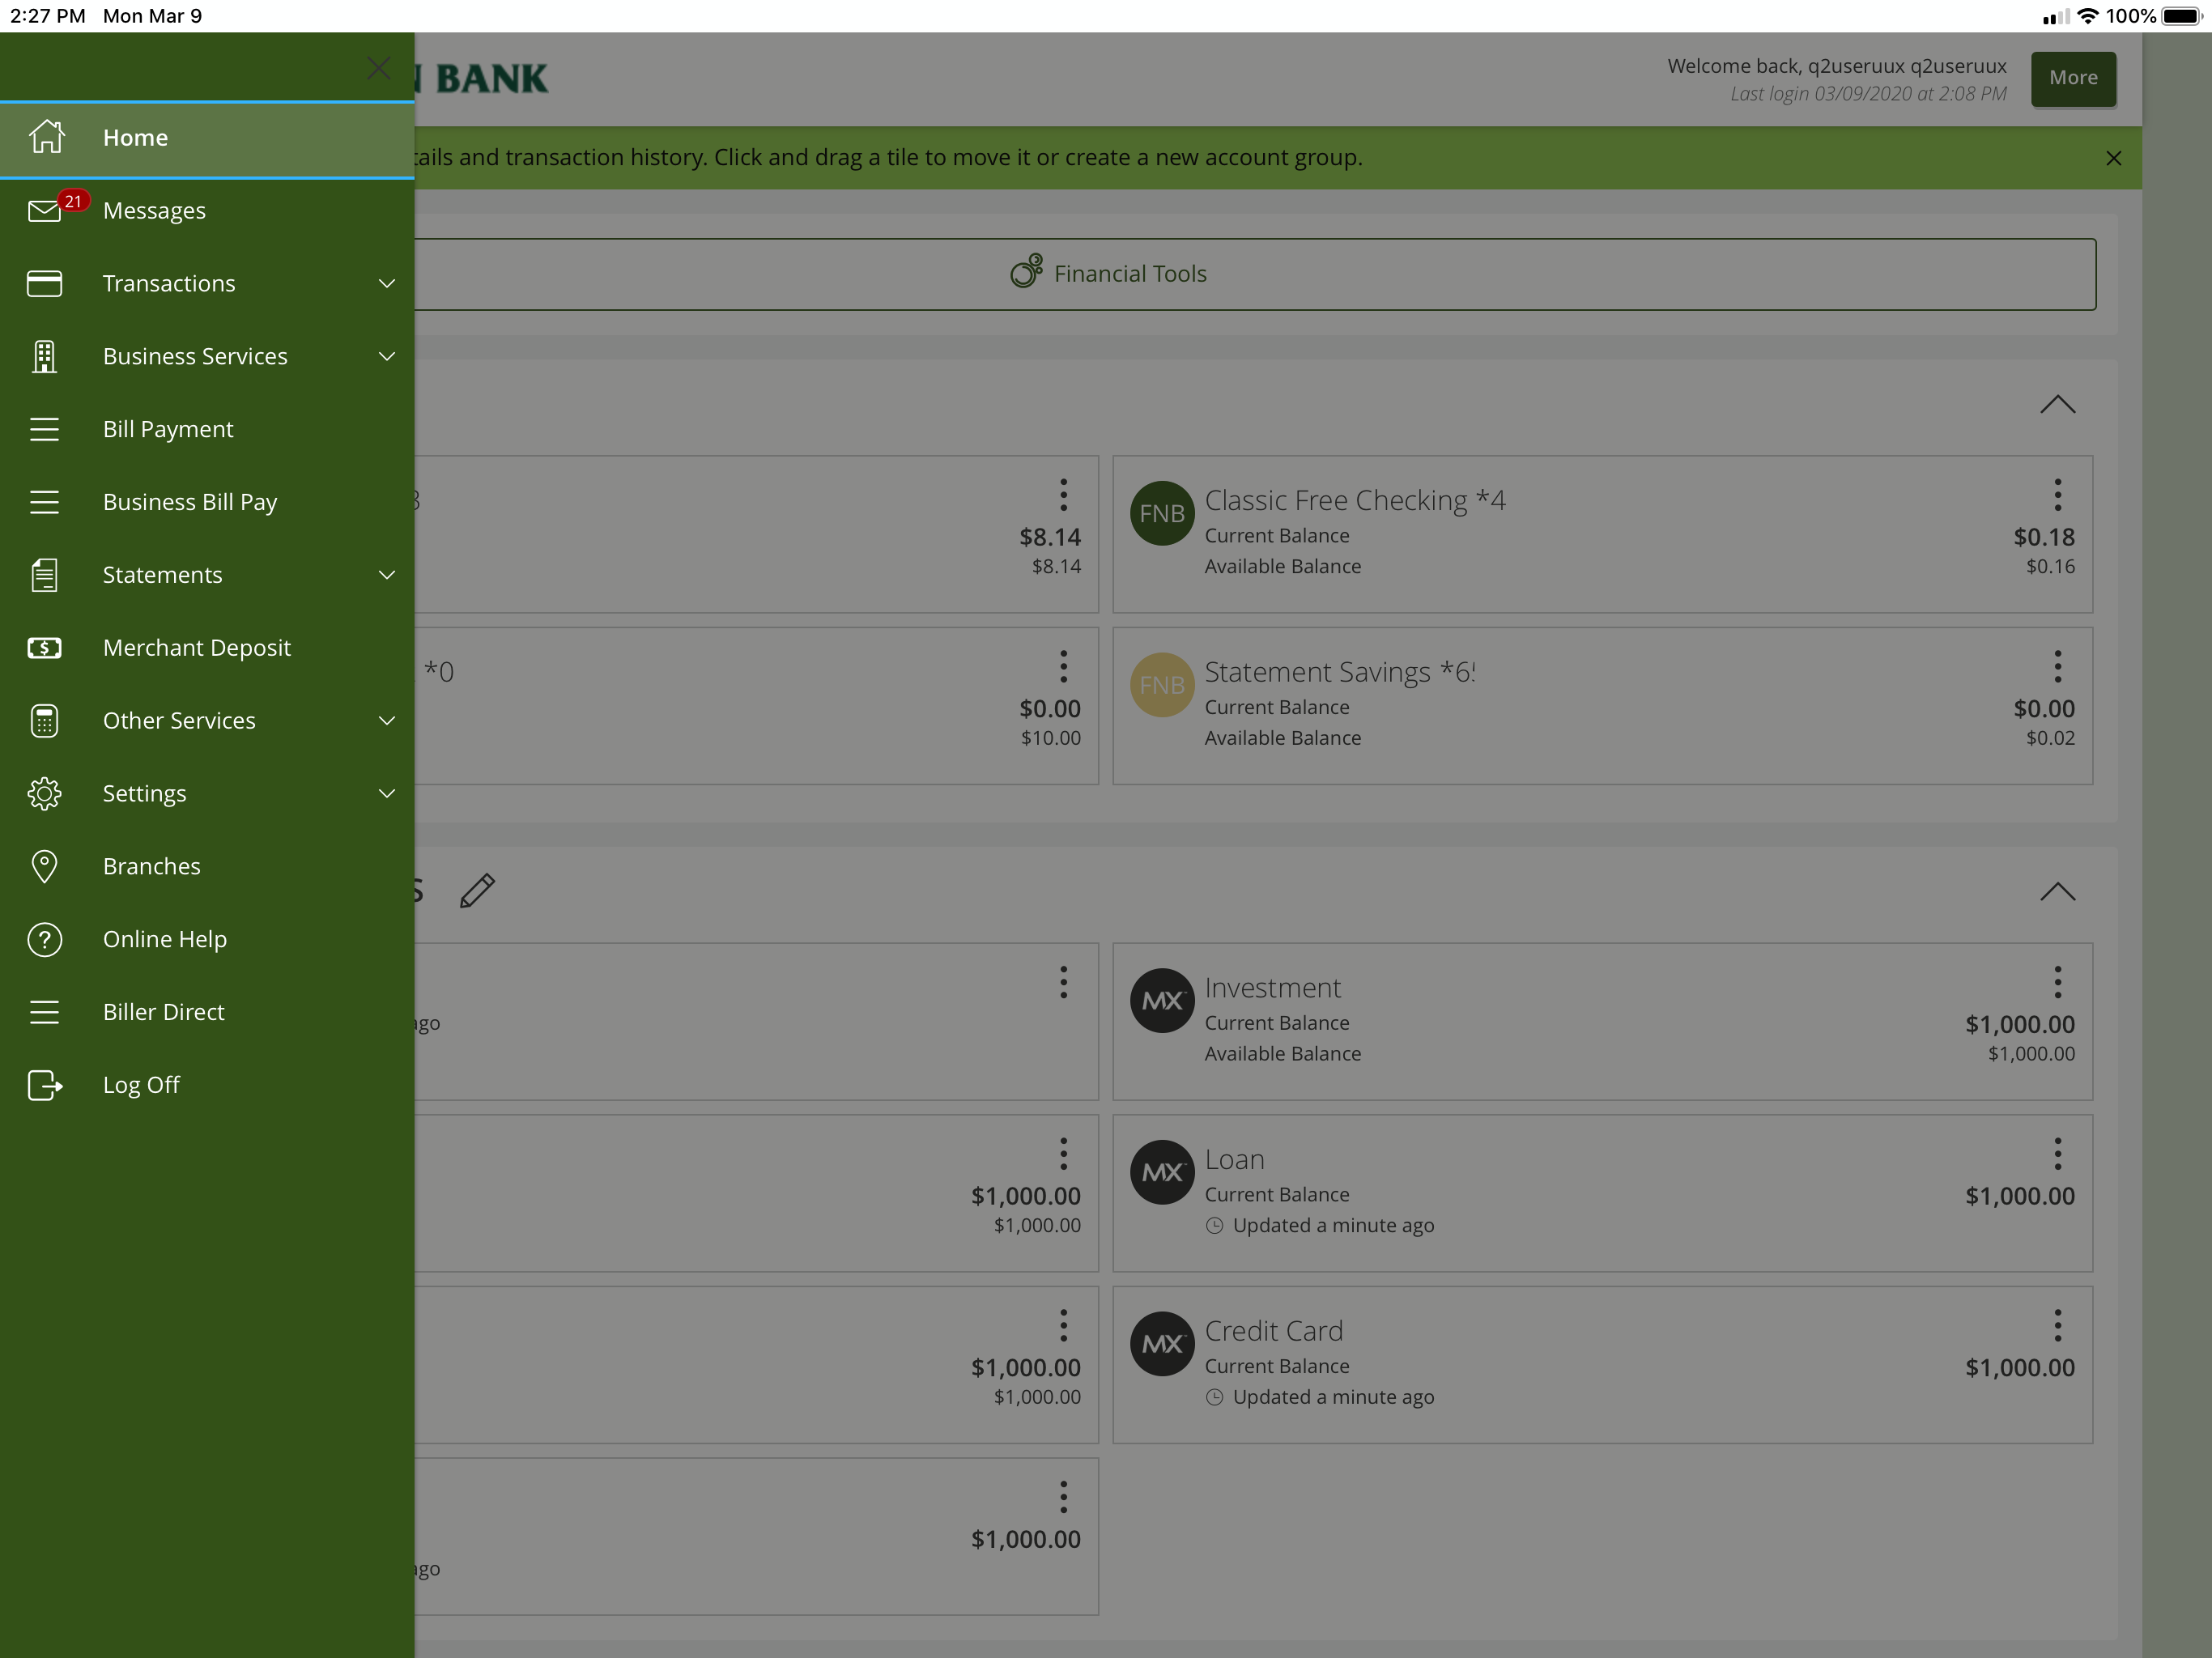Click the welcome back username text
Screen dimensions: 2212x1658
(1836, 66)
